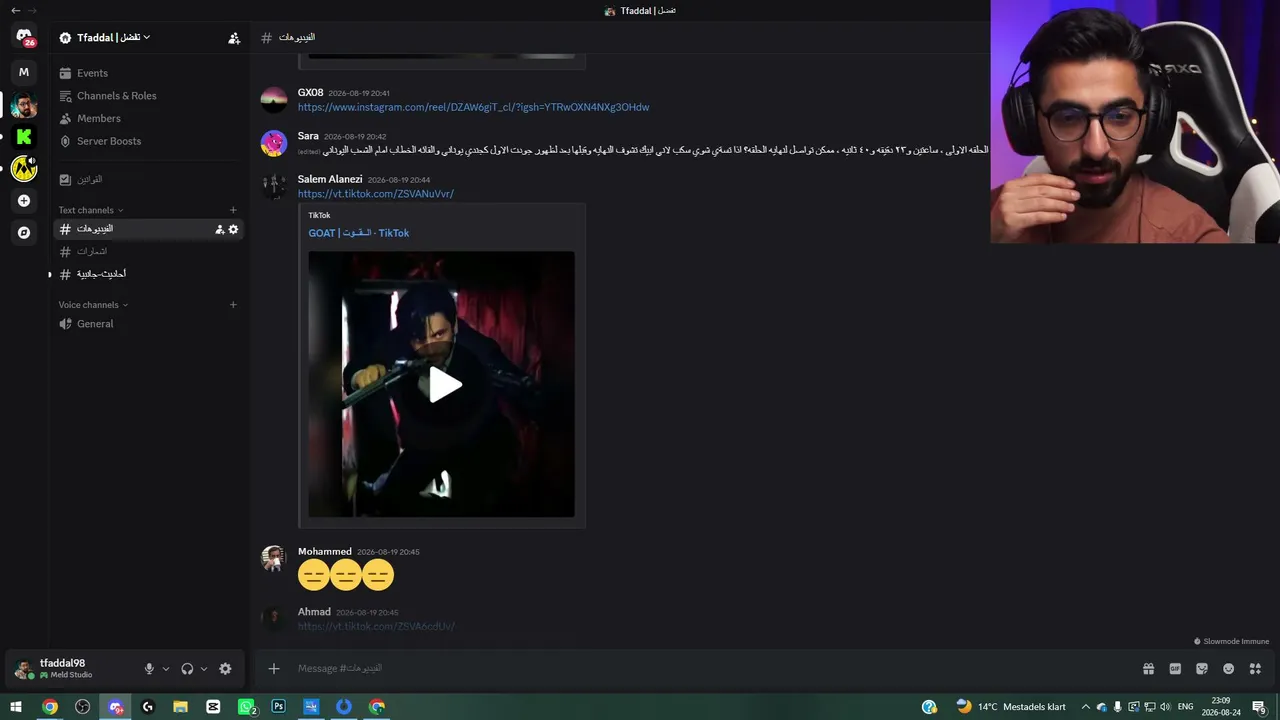Image resolution: width=1280 pixels, height=720 pixels.
Task: Click the Add a Server plus icon
Action: (x=24, y=201)
